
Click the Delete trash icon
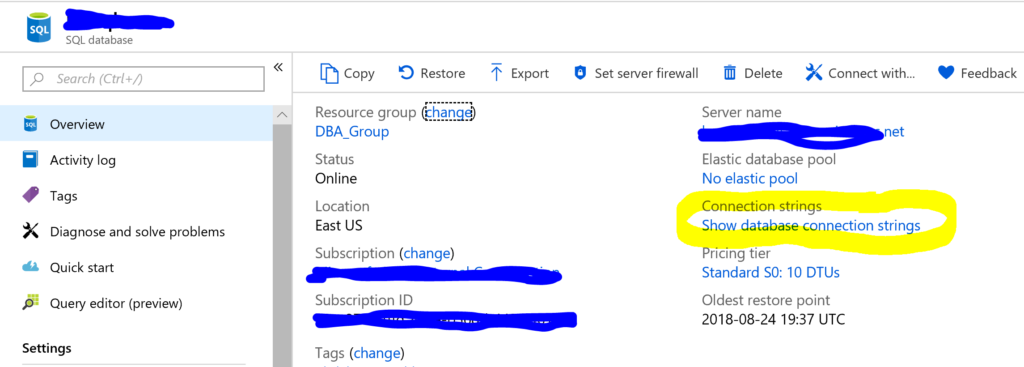click(x=729, y=73)
